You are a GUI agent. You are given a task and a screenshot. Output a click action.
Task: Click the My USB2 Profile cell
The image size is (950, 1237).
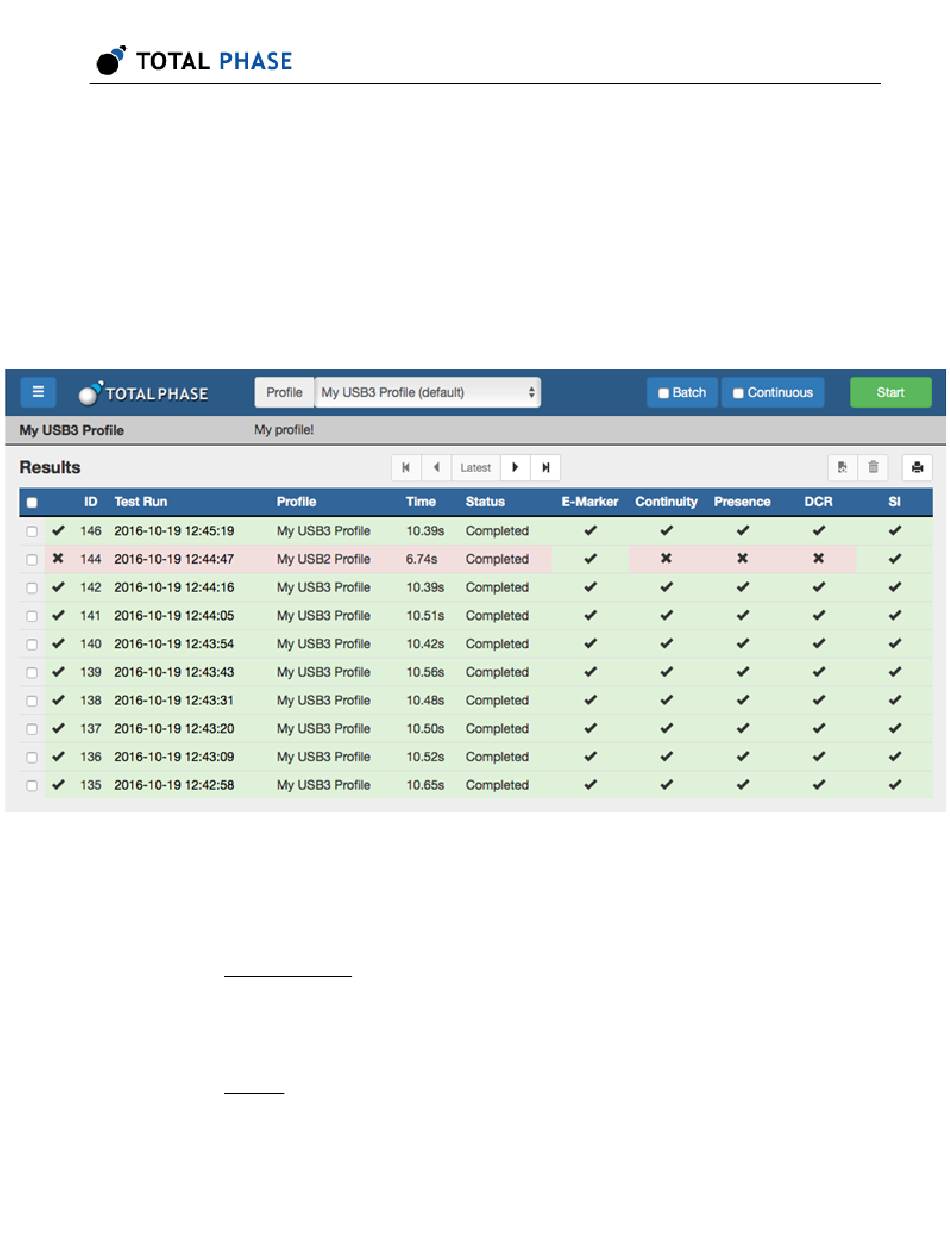tap(324, 559)
